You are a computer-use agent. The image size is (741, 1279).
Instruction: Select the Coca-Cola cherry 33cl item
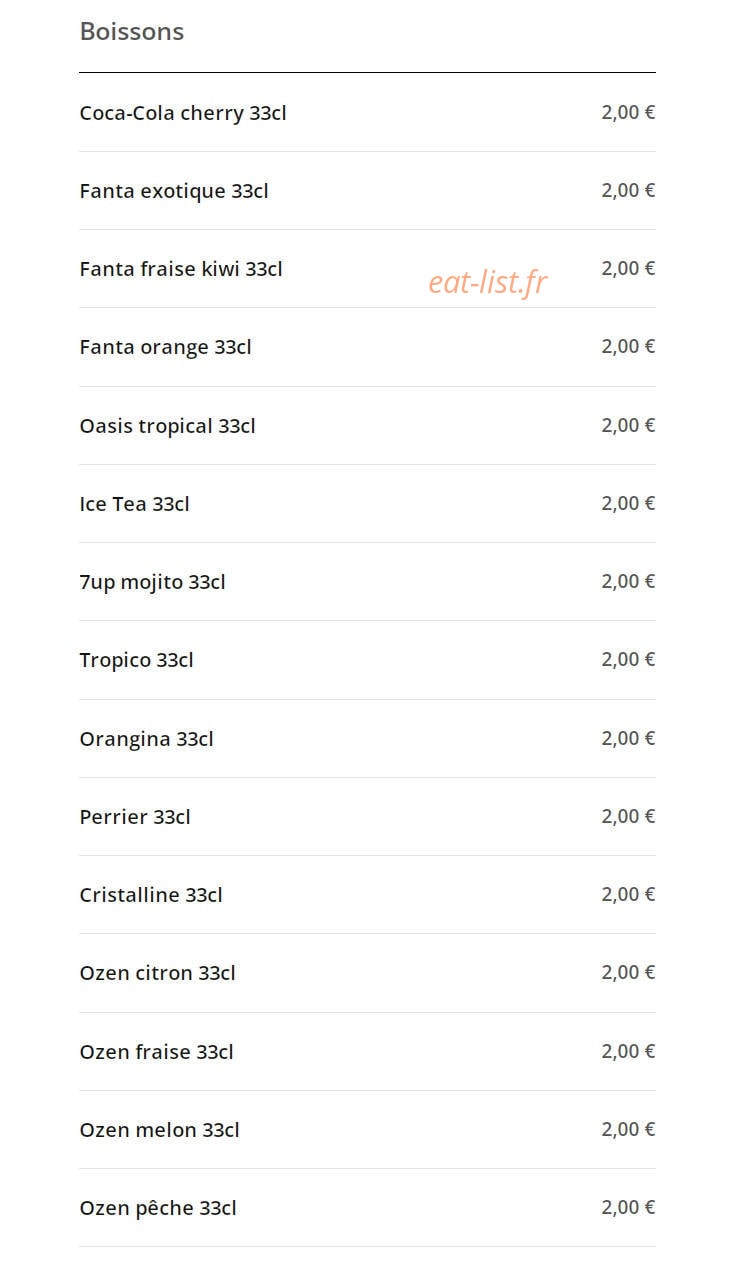tap(367, 112)
